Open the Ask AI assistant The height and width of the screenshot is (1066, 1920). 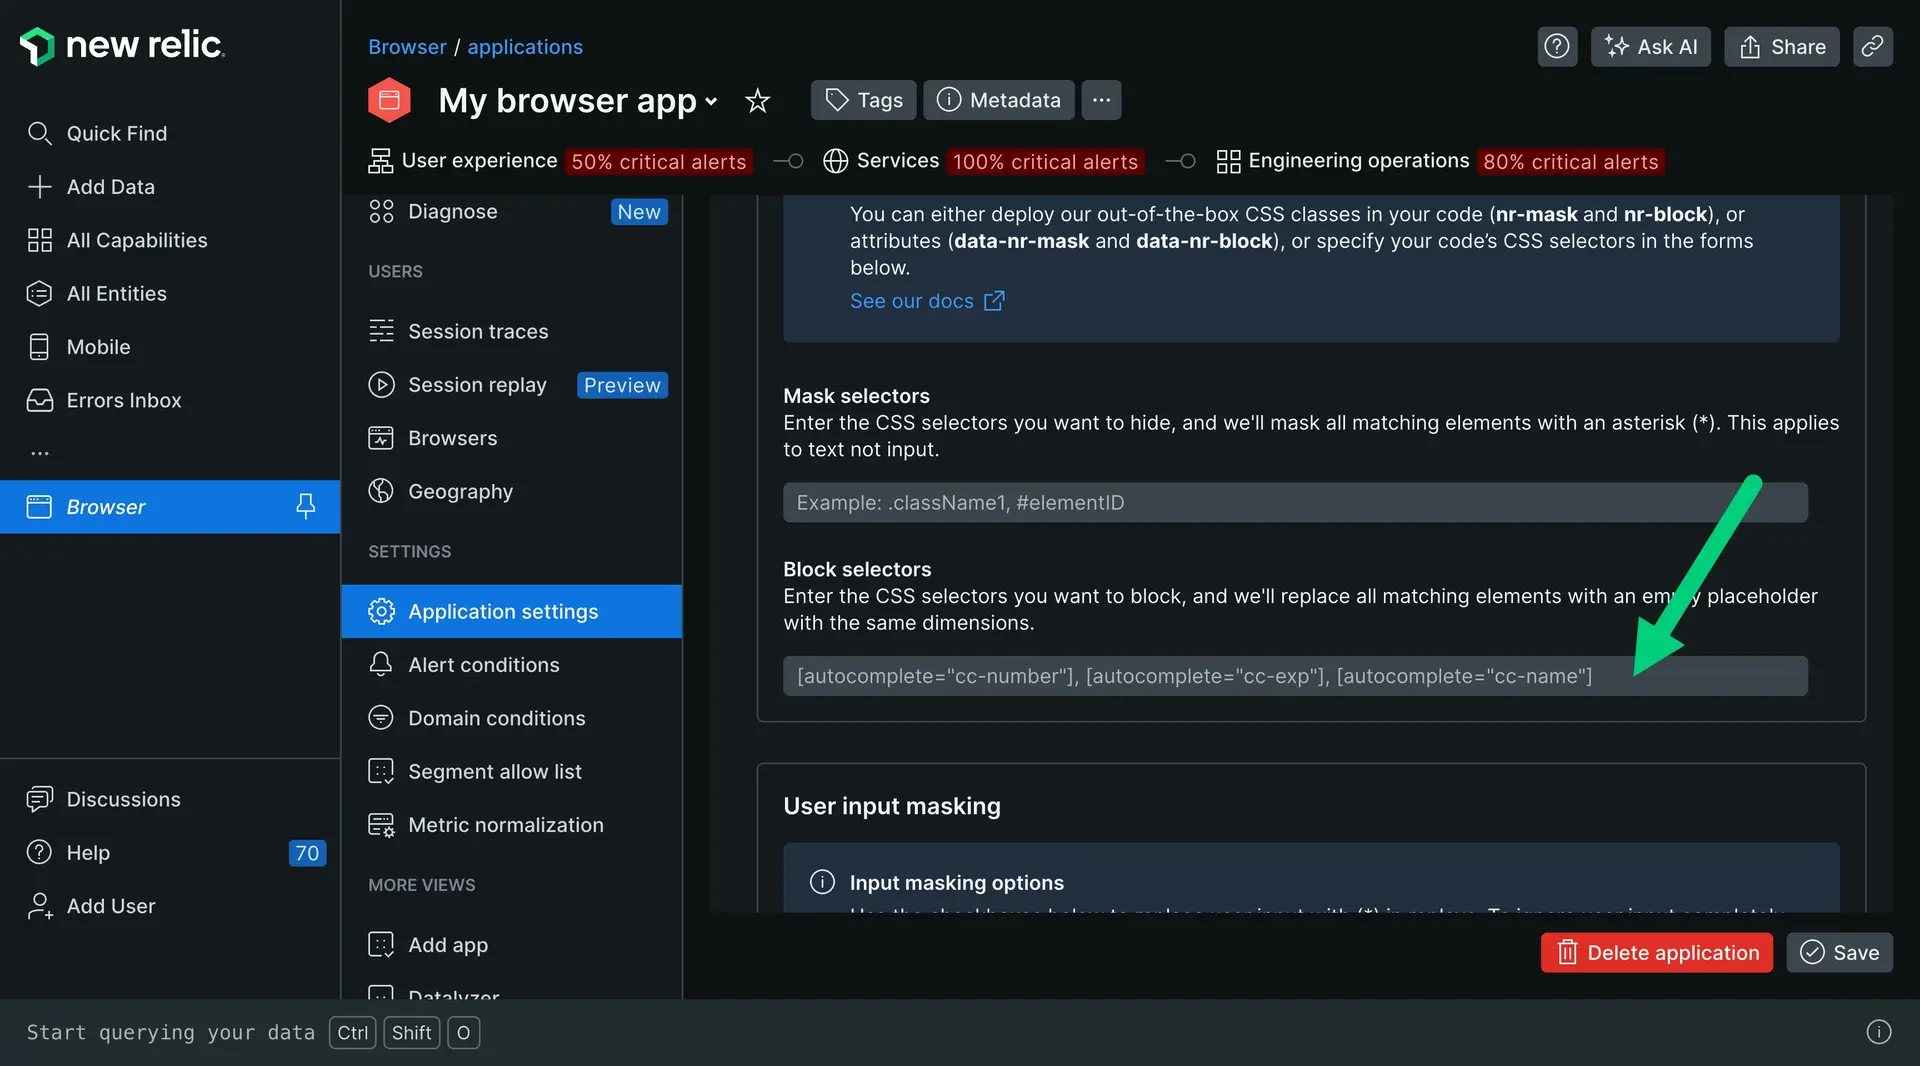tap(1650, 47)
